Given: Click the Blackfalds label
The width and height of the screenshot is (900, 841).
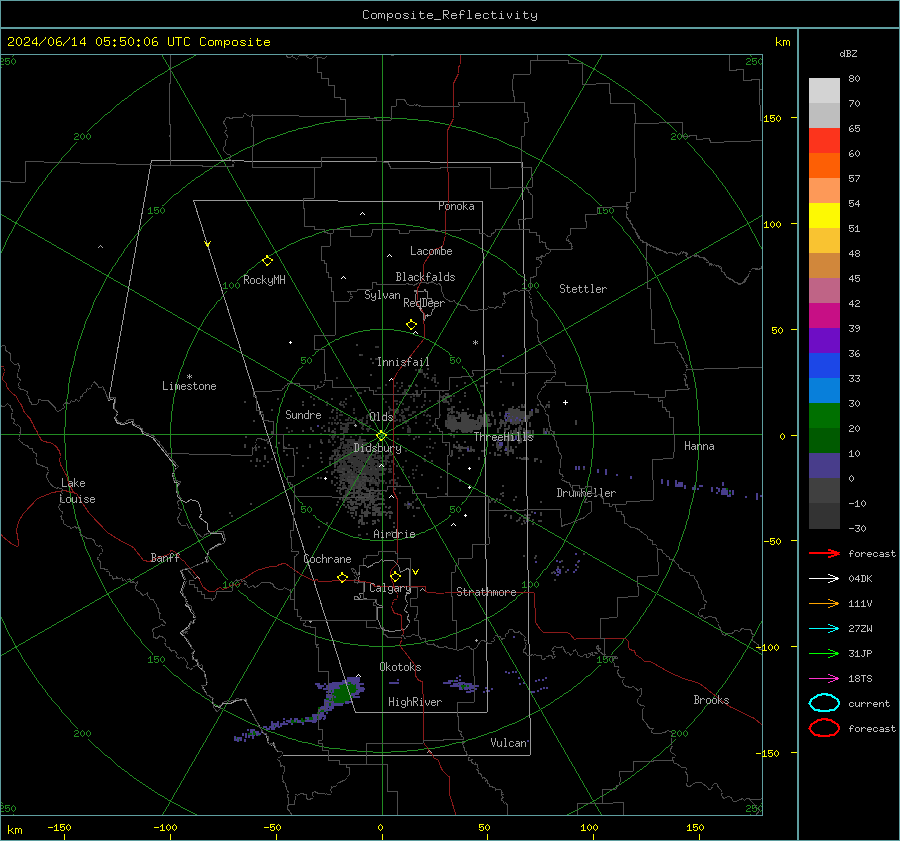Looking at the screenshot, I should [425, 277].
